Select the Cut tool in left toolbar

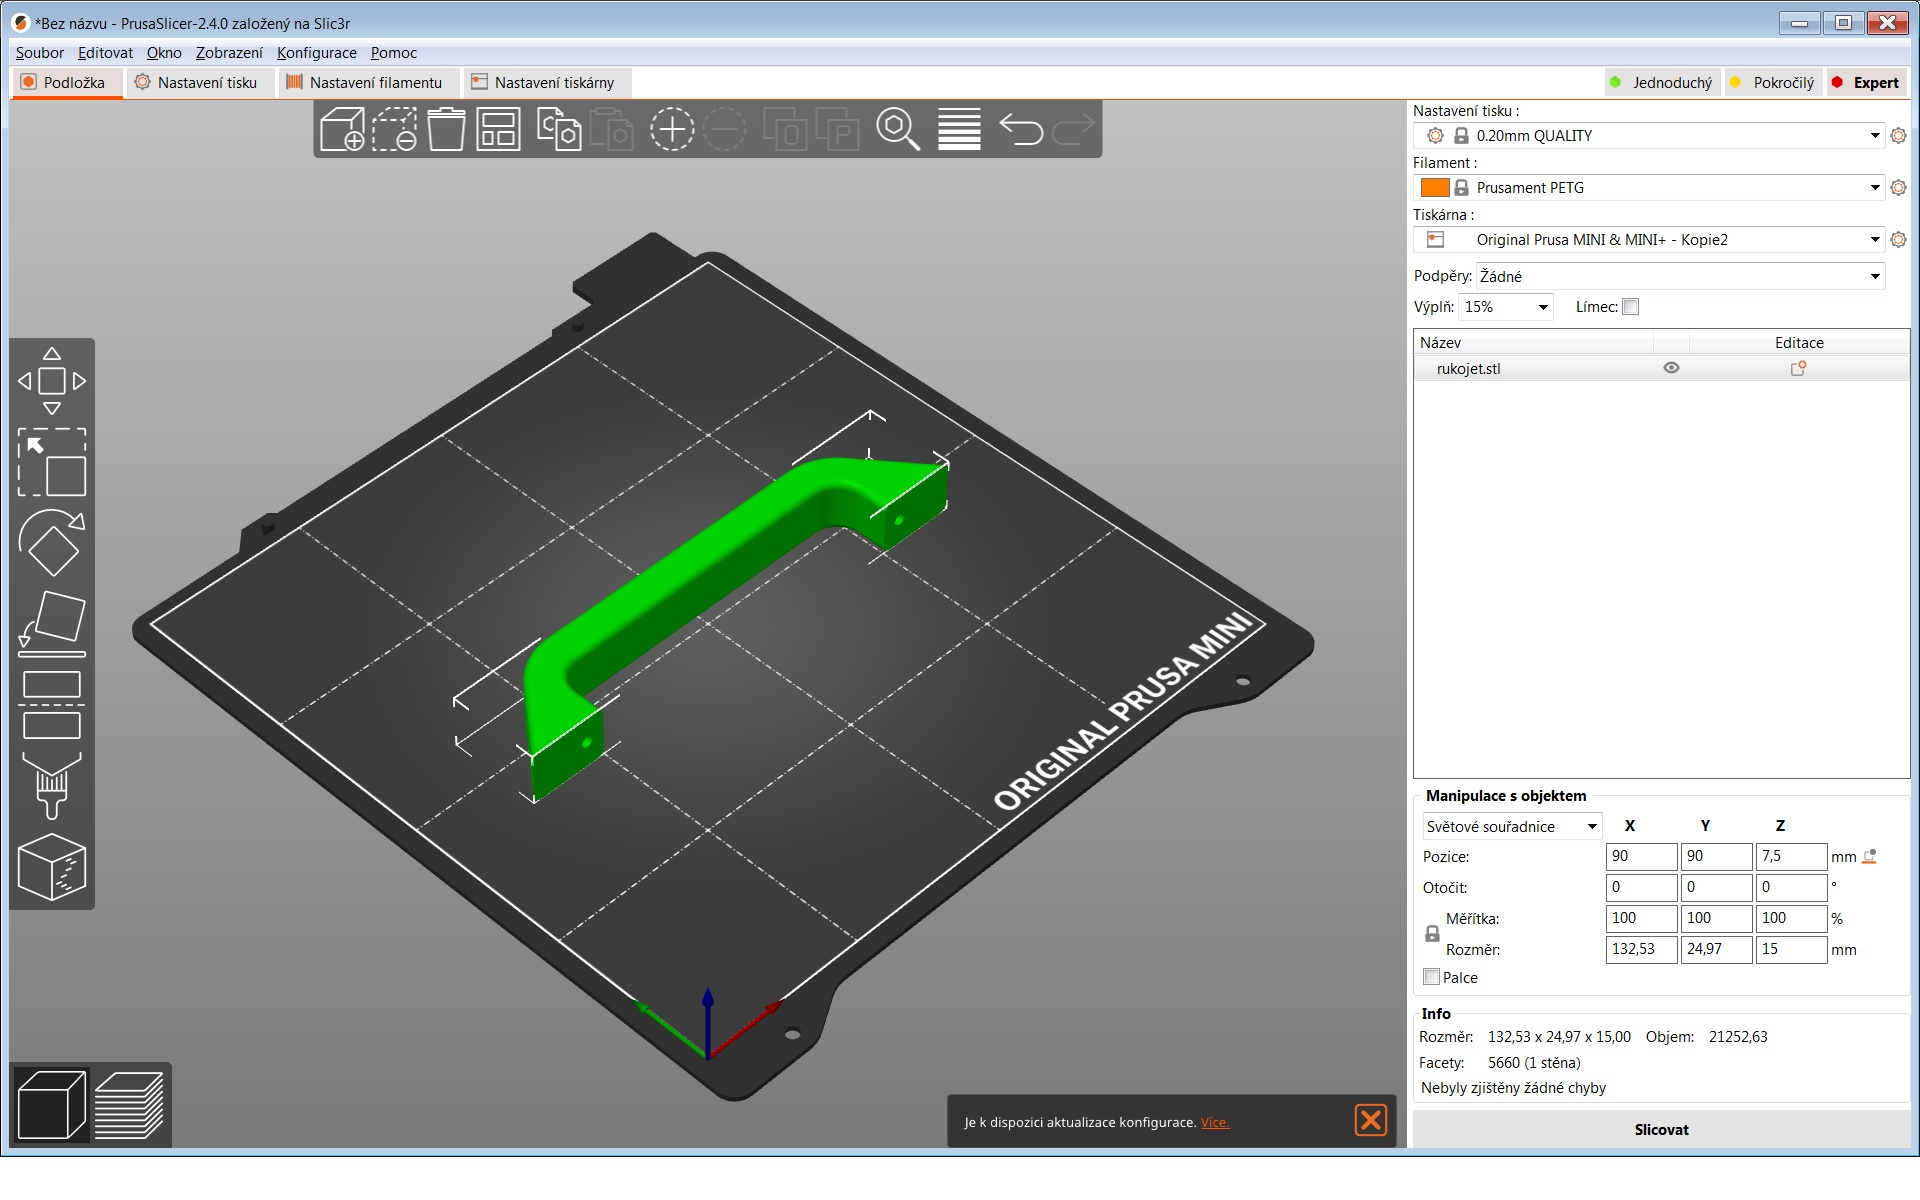pyautogui.click(x=52, y=705)
